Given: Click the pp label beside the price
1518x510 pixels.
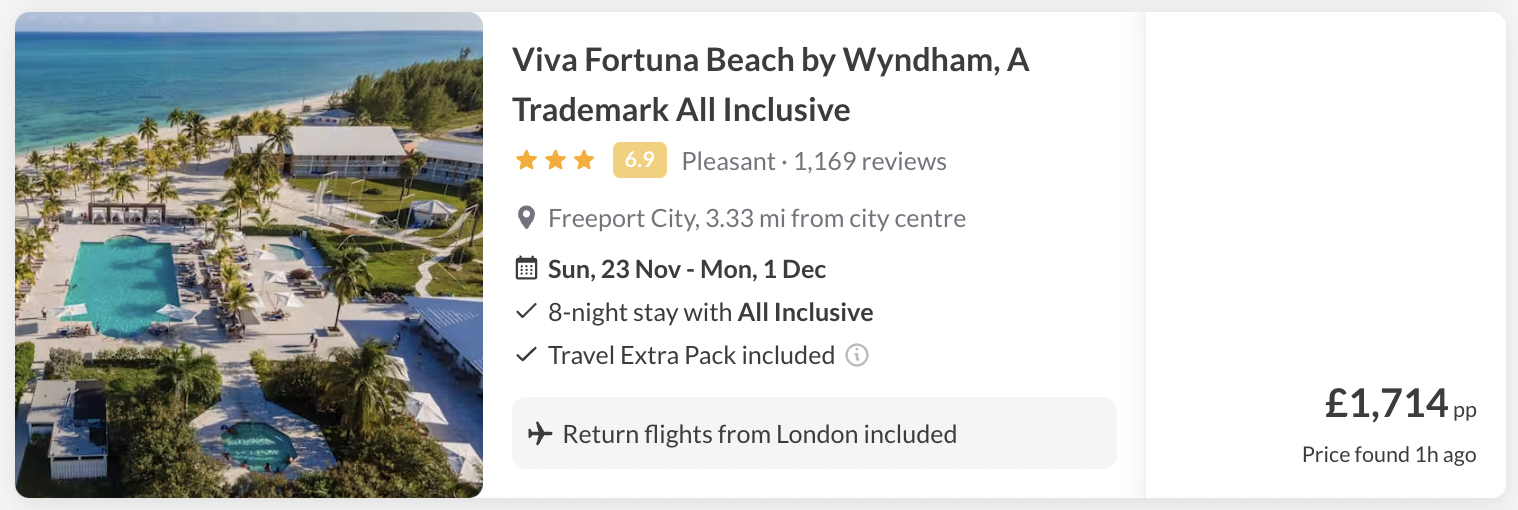Looking at the screenshot, I should click(x=1465, y=410).
